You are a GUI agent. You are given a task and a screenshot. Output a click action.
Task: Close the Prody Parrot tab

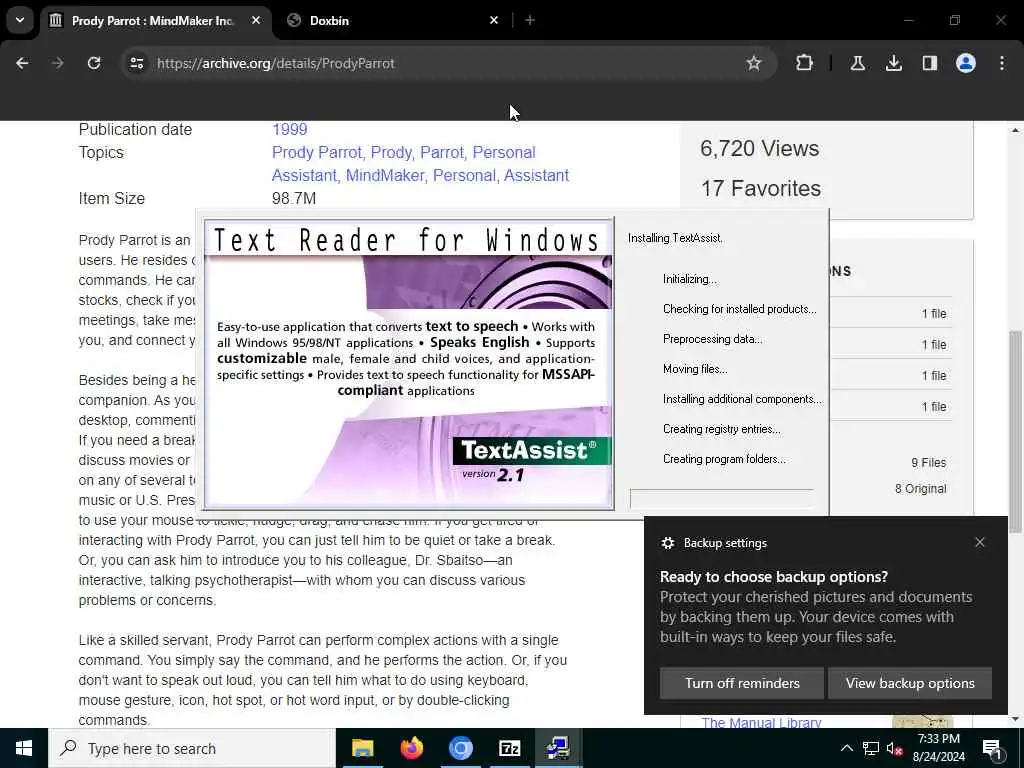256,20
